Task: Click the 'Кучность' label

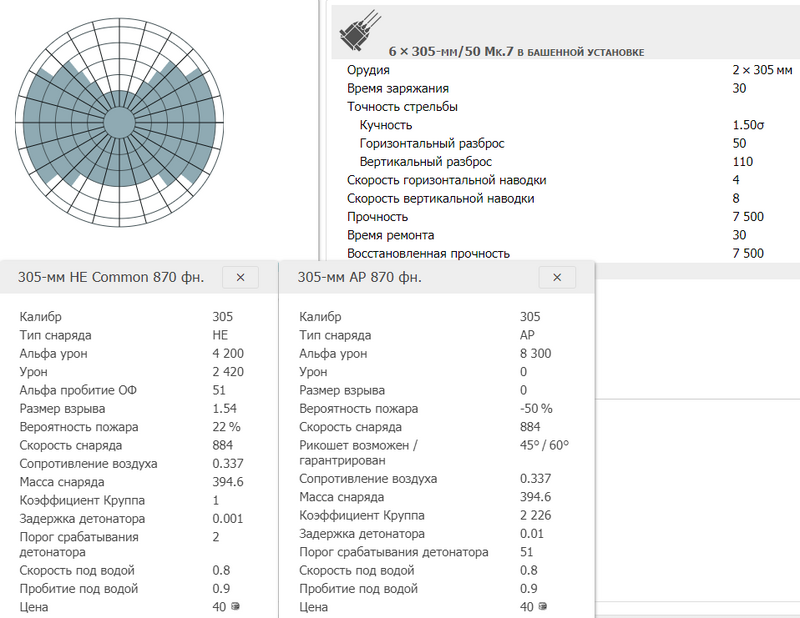Action: (x=386, y=125)
